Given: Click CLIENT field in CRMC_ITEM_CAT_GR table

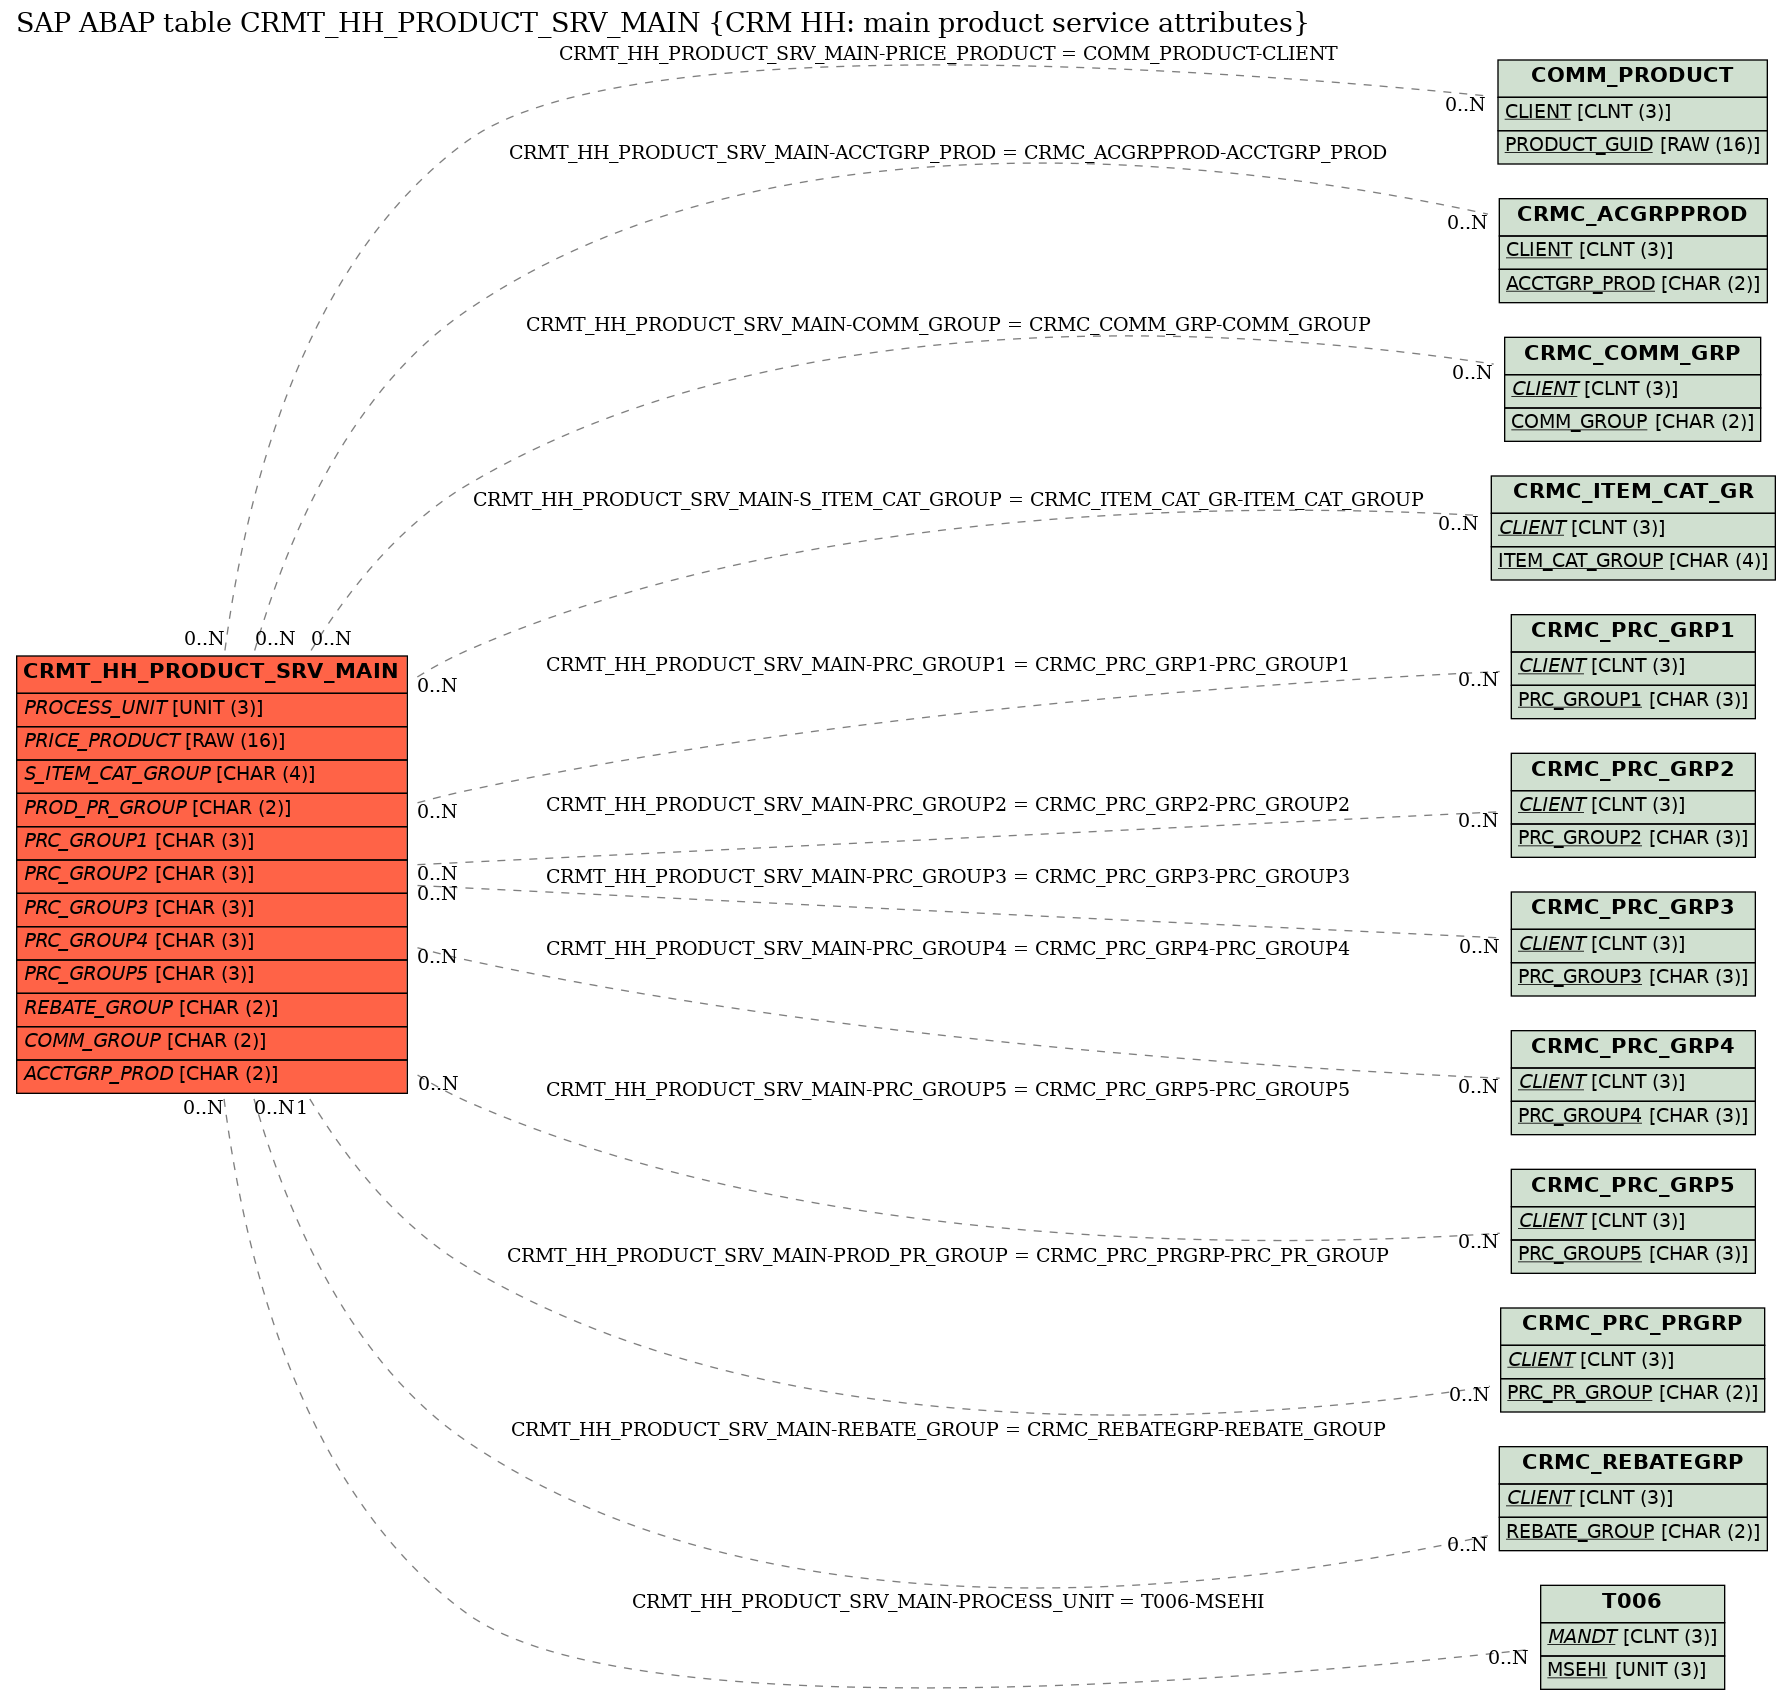Looking at the screenshot, I should point(1632,529).
